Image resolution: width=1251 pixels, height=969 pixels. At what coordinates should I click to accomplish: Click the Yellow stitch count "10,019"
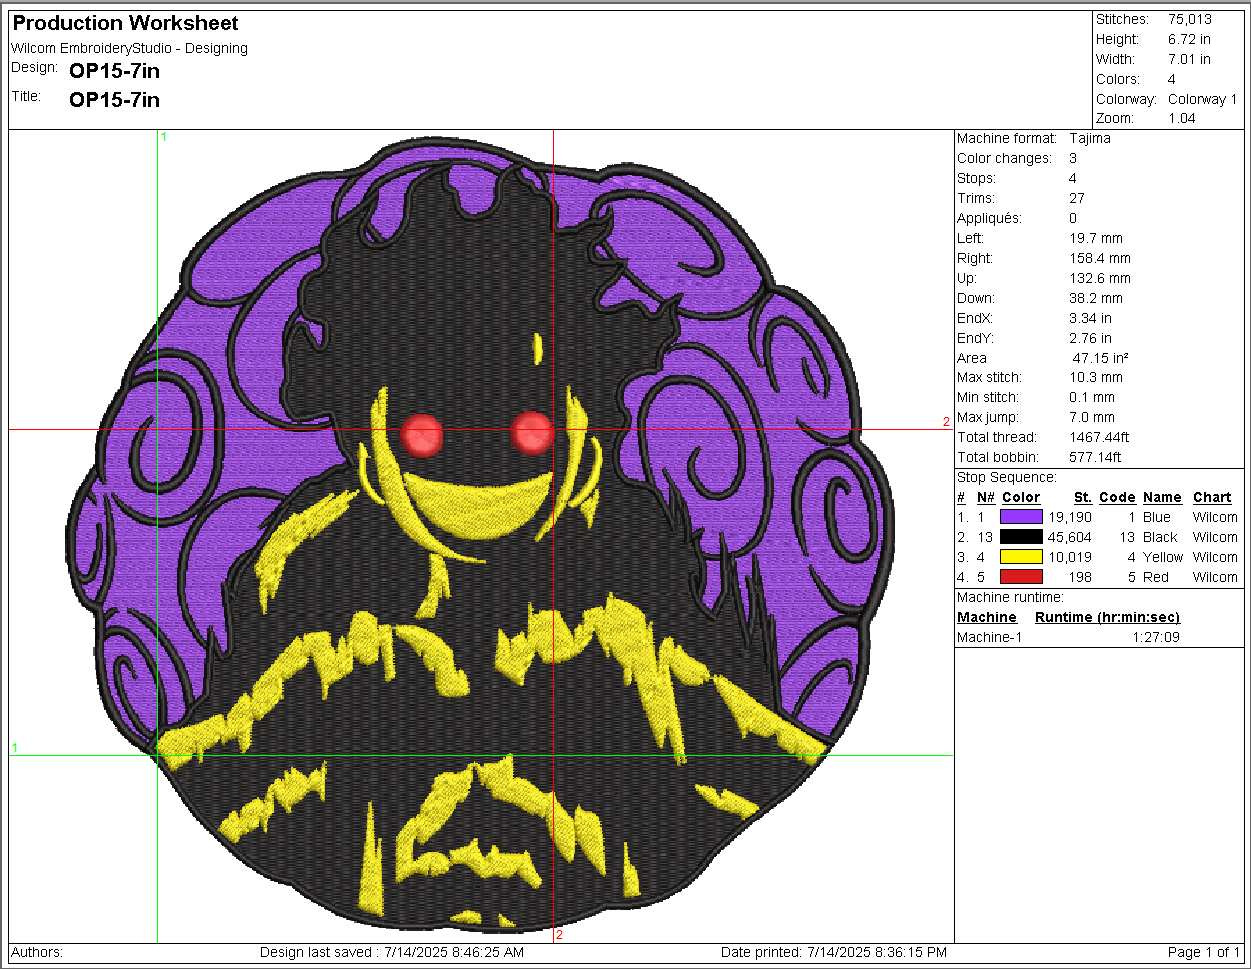coord(1070,557)
